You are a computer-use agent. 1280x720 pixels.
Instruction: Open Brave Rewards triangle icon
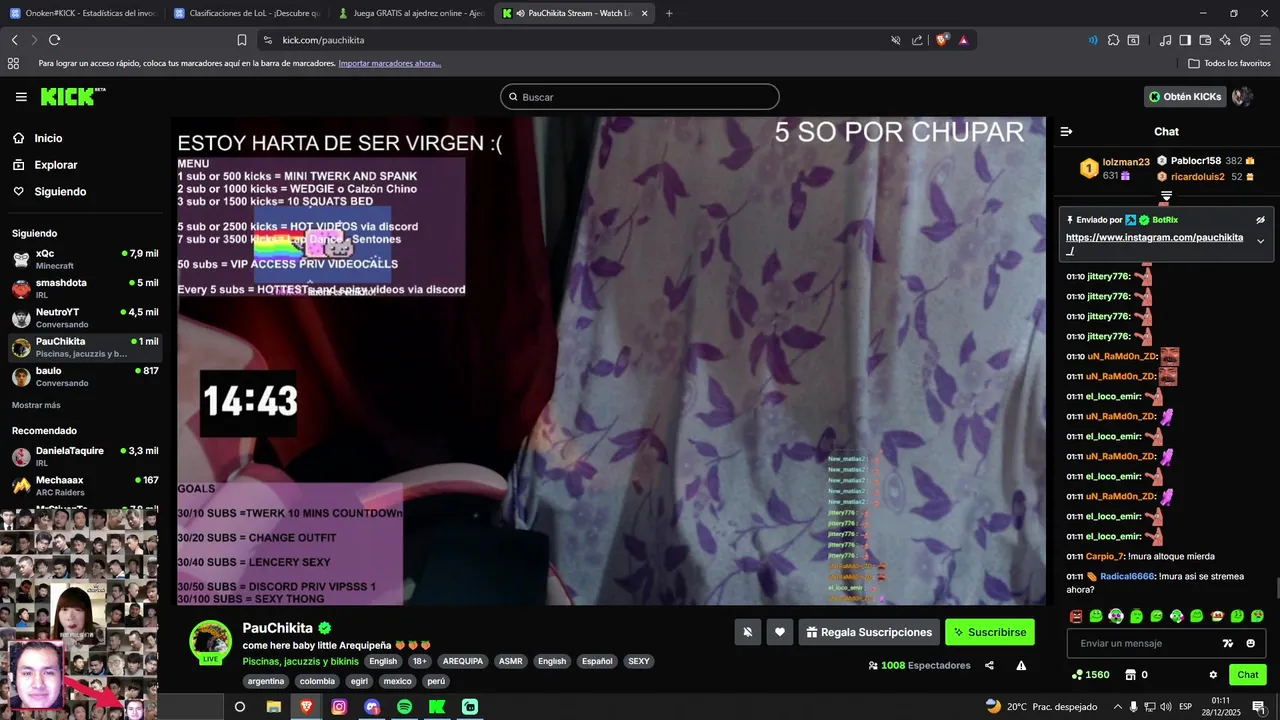963,40
